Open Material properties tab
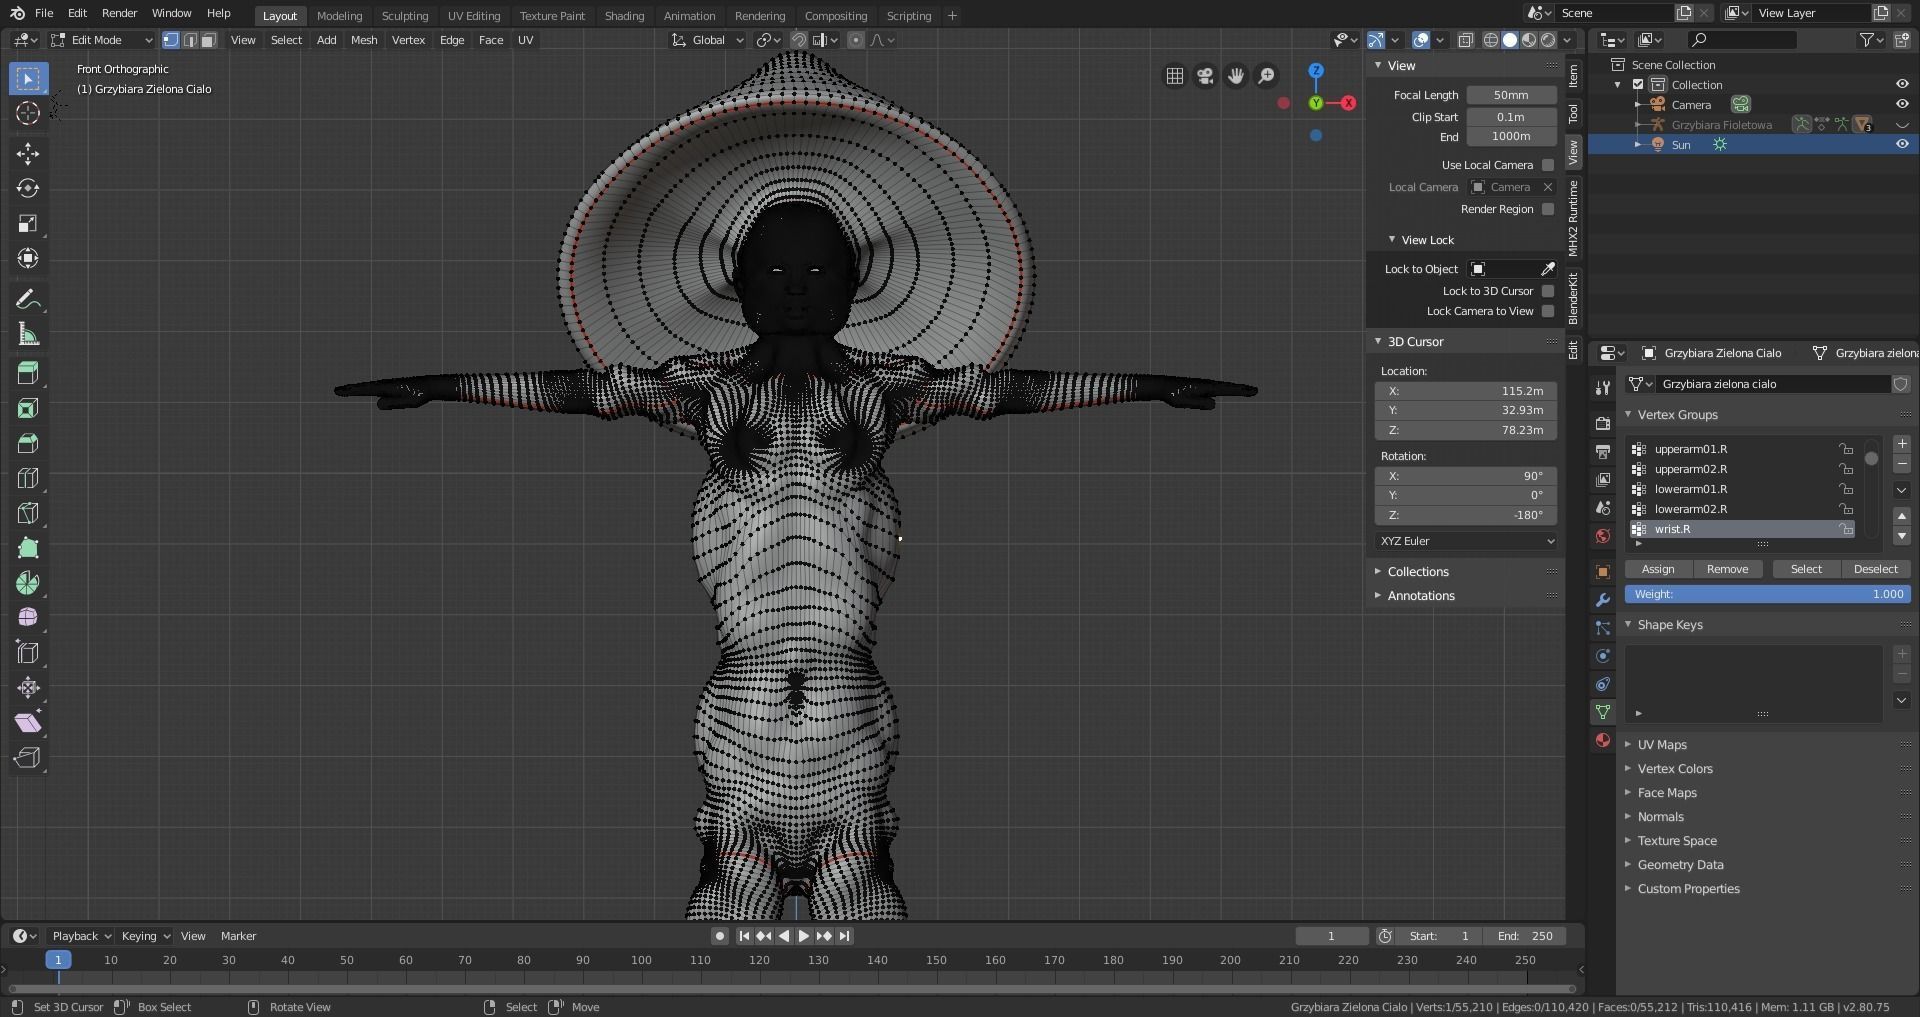The height and width of the screenshot is (1017, 1920). click(x=1603, y=740)
